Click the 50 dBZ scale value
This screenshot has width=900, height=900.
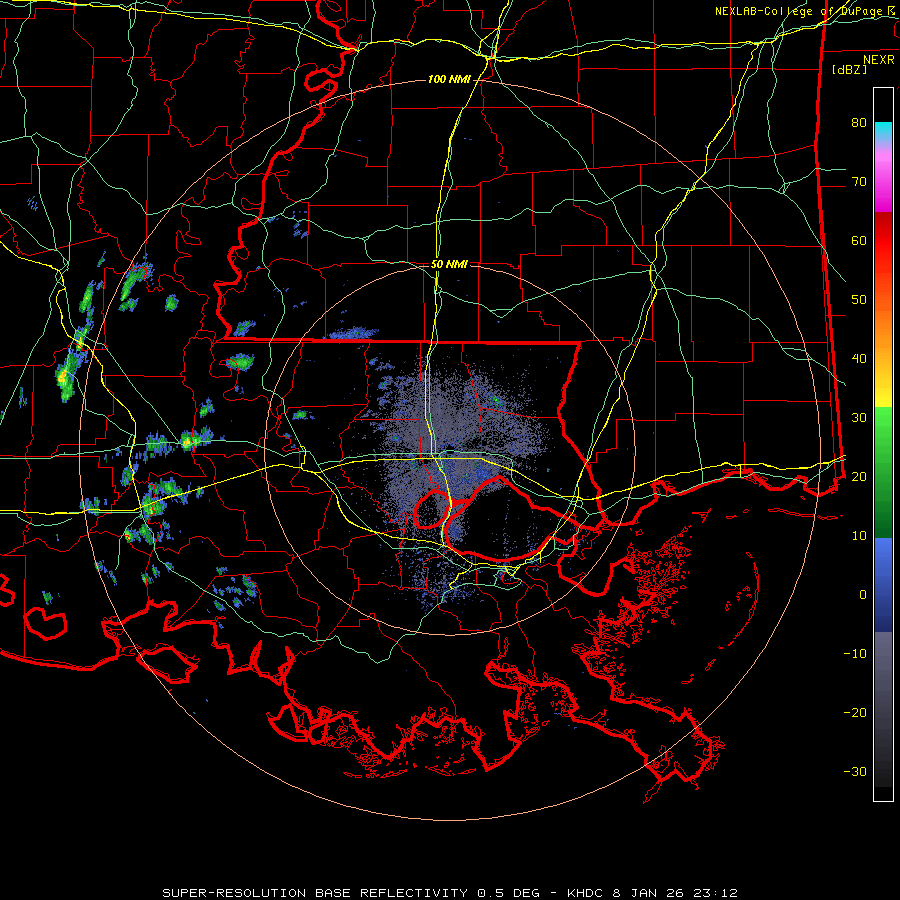coord(859,300)
